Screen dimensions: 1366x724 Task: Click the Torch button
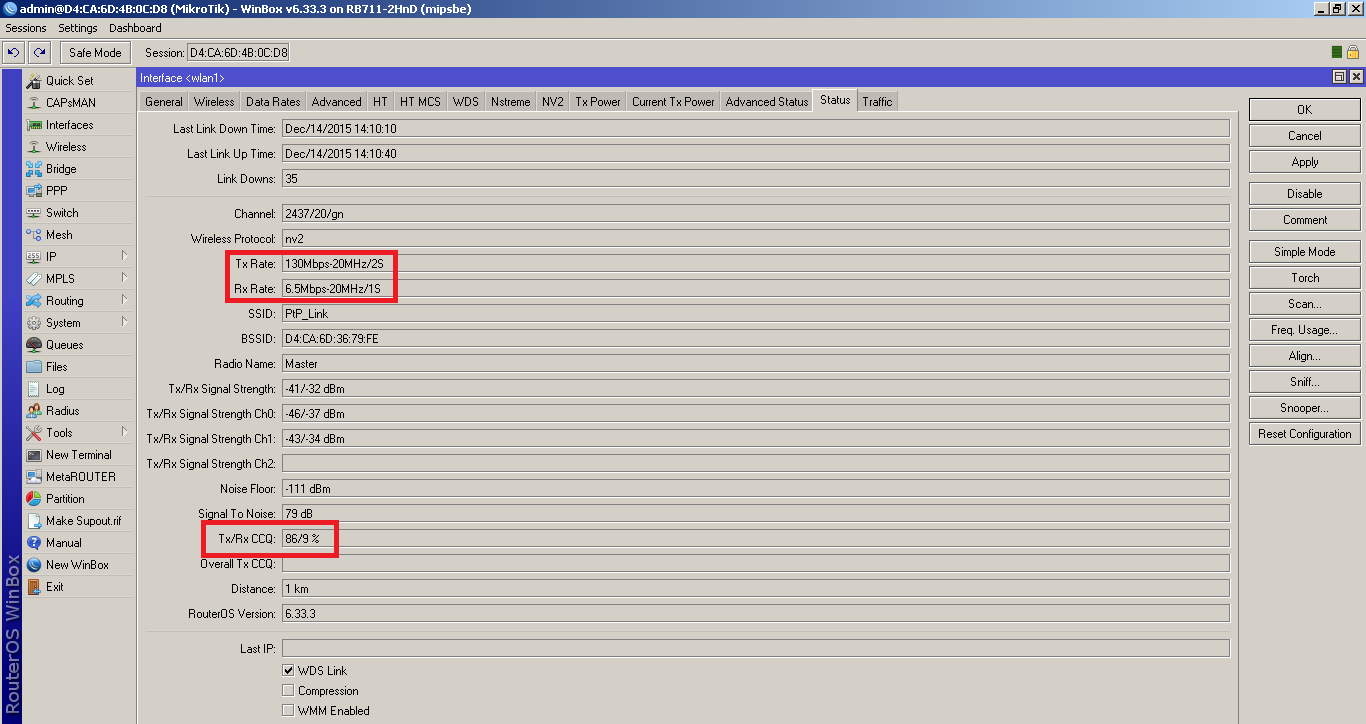point(1304,278)
